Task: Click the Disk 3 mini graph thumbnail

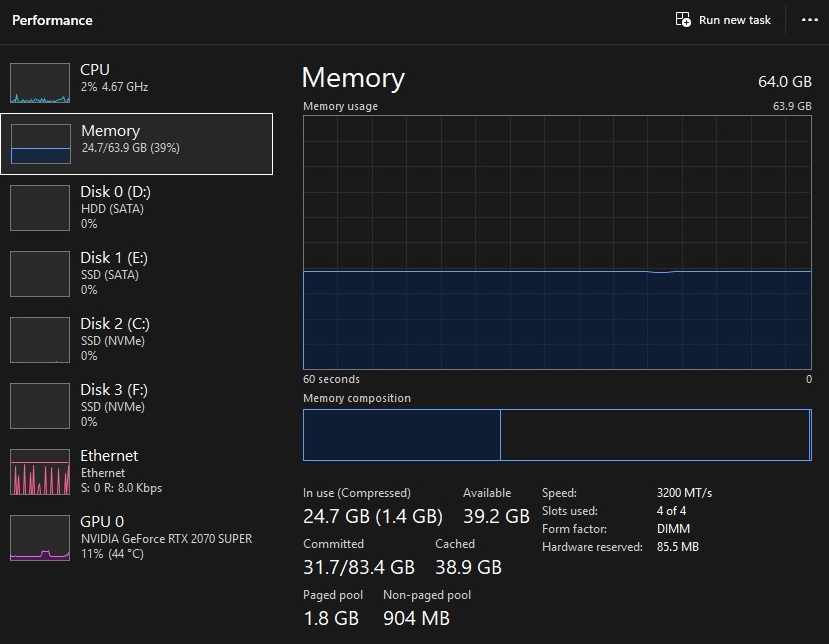Action: [40, 406]
